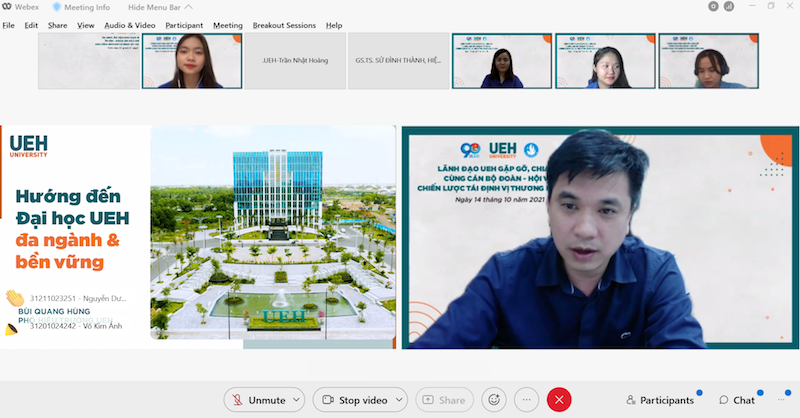Turn off camera with Stop video

pyautogui.click(x=354, y=400)
